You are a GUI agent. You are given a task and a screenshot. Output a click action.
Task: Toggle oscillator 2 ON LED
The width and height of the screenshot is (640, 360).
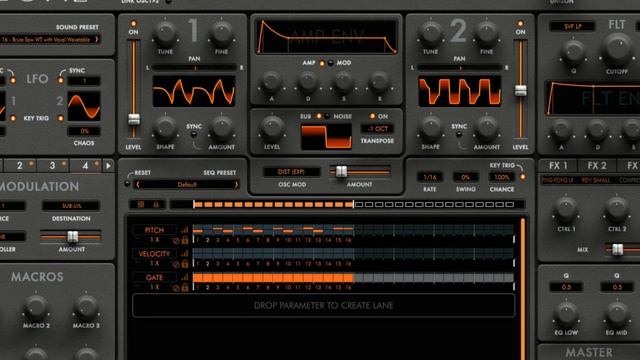[520, 24]
